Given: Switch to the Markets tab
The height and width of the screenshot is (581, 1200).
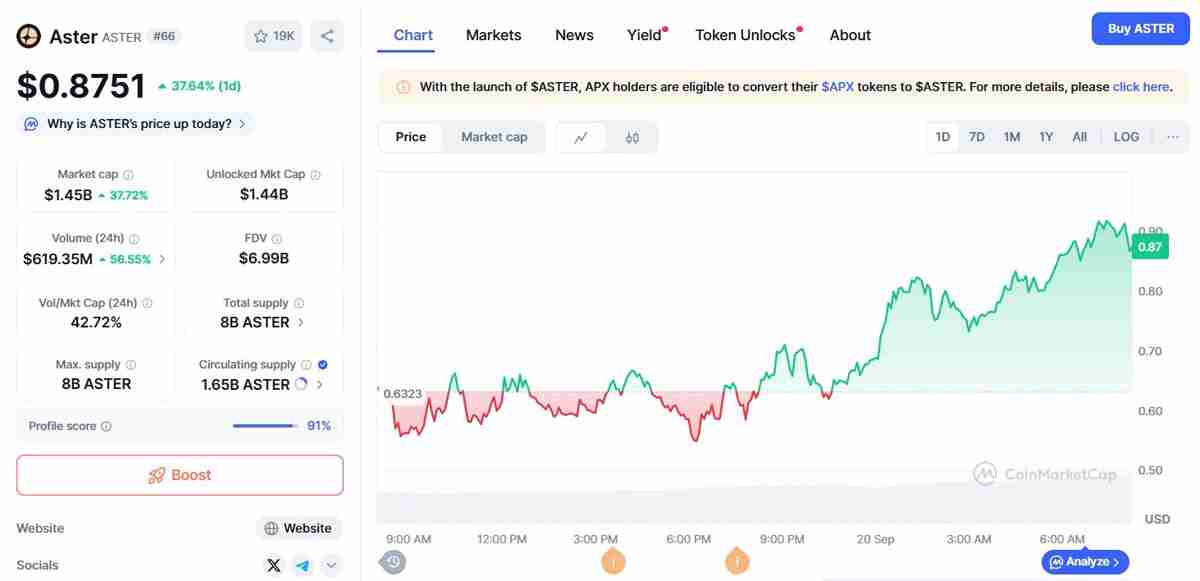Looking at the screenshot, I should 493,35.
